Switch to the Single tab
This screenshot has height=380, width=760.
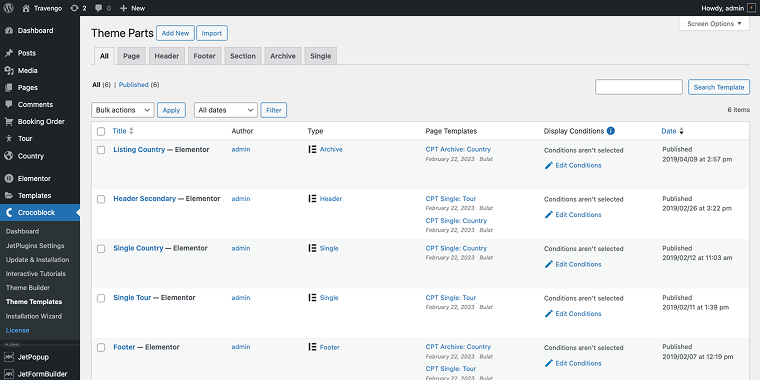pyautogui.click(x=320, y=56)
